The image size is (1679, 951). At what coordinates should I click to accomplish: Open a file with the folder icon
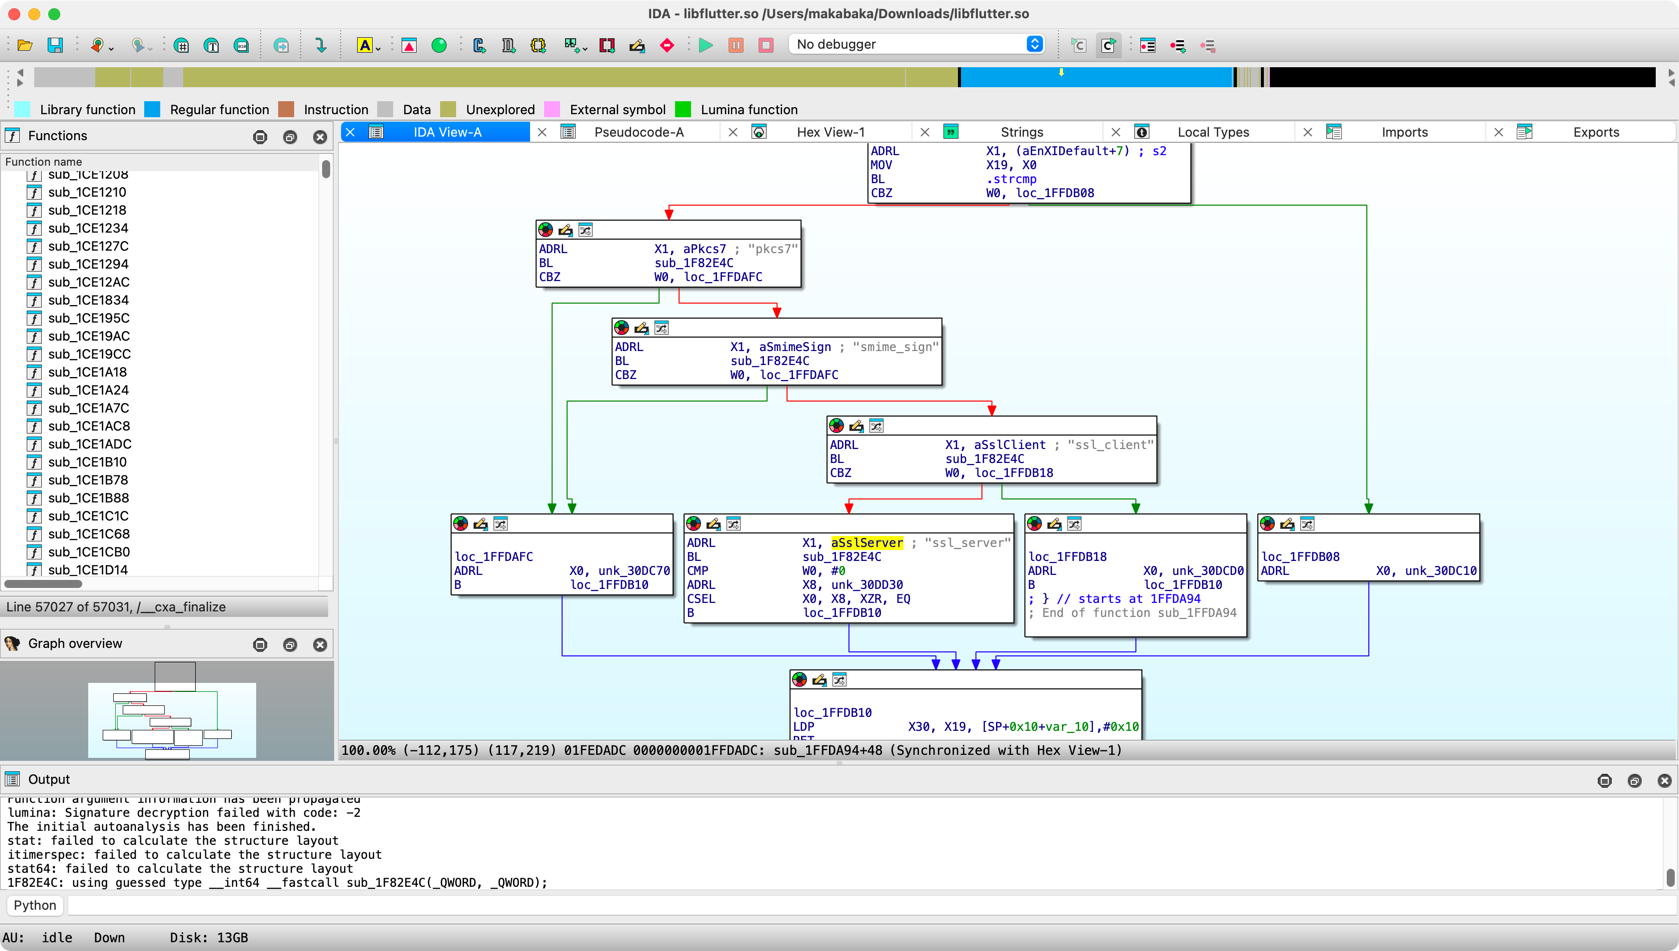[x=25, y=45]
